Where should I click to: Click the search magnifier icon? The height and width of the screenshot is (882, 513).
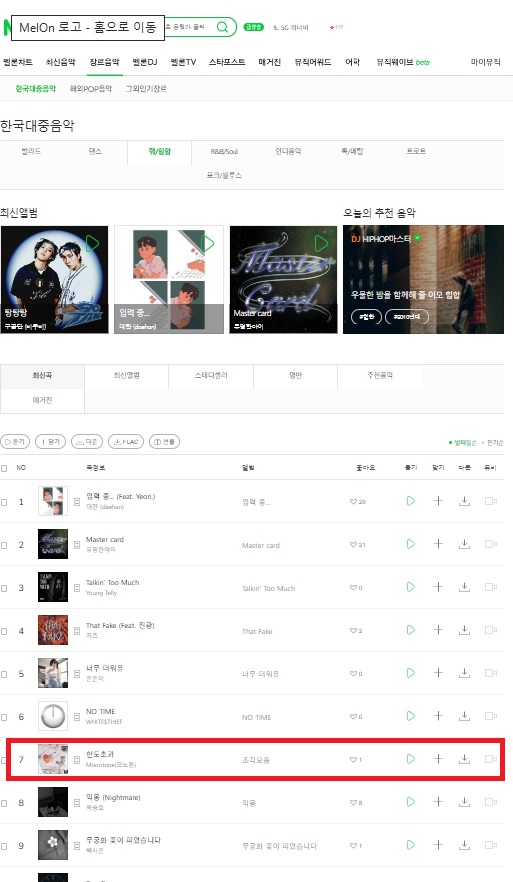pyautogui.click(x=223, y=27)
